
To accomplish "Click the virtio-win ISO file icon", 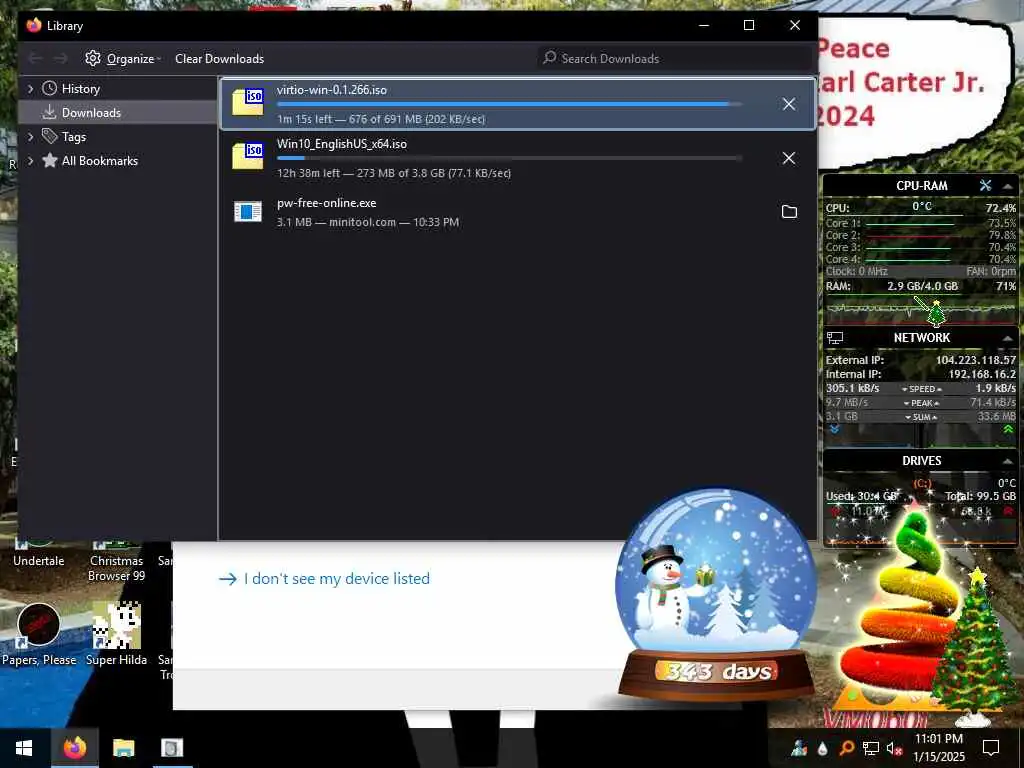I will [248, 103].
